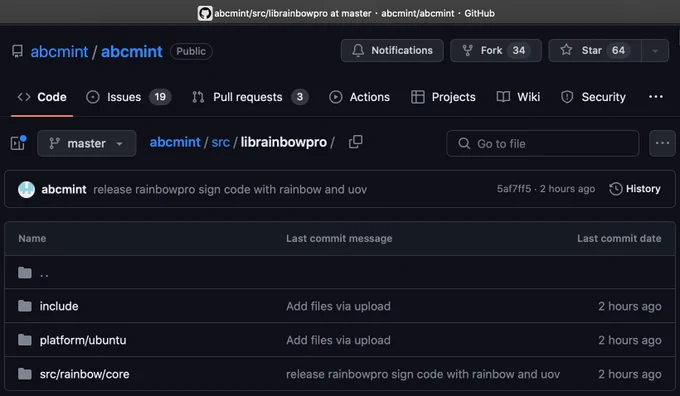Screen dimensions: 680x396
Task: Open more repository tabs ellipsis menu
Action: 656,97
